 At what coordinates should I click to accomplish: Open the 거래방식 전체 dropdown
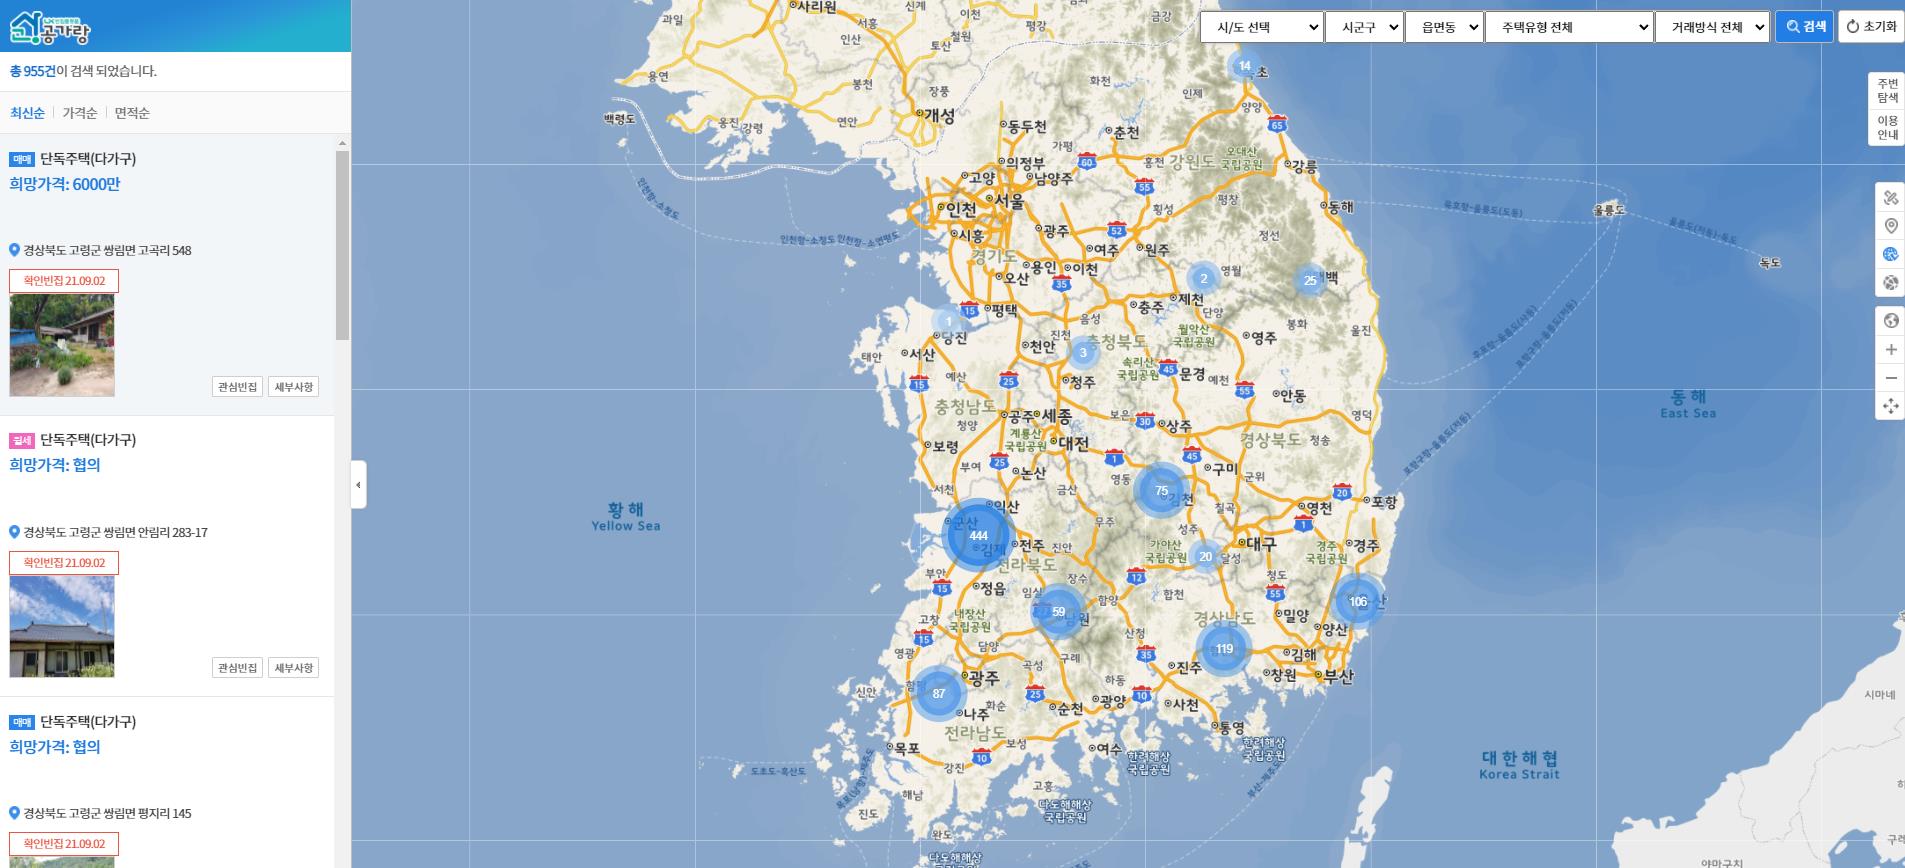tap(1713, 27)
